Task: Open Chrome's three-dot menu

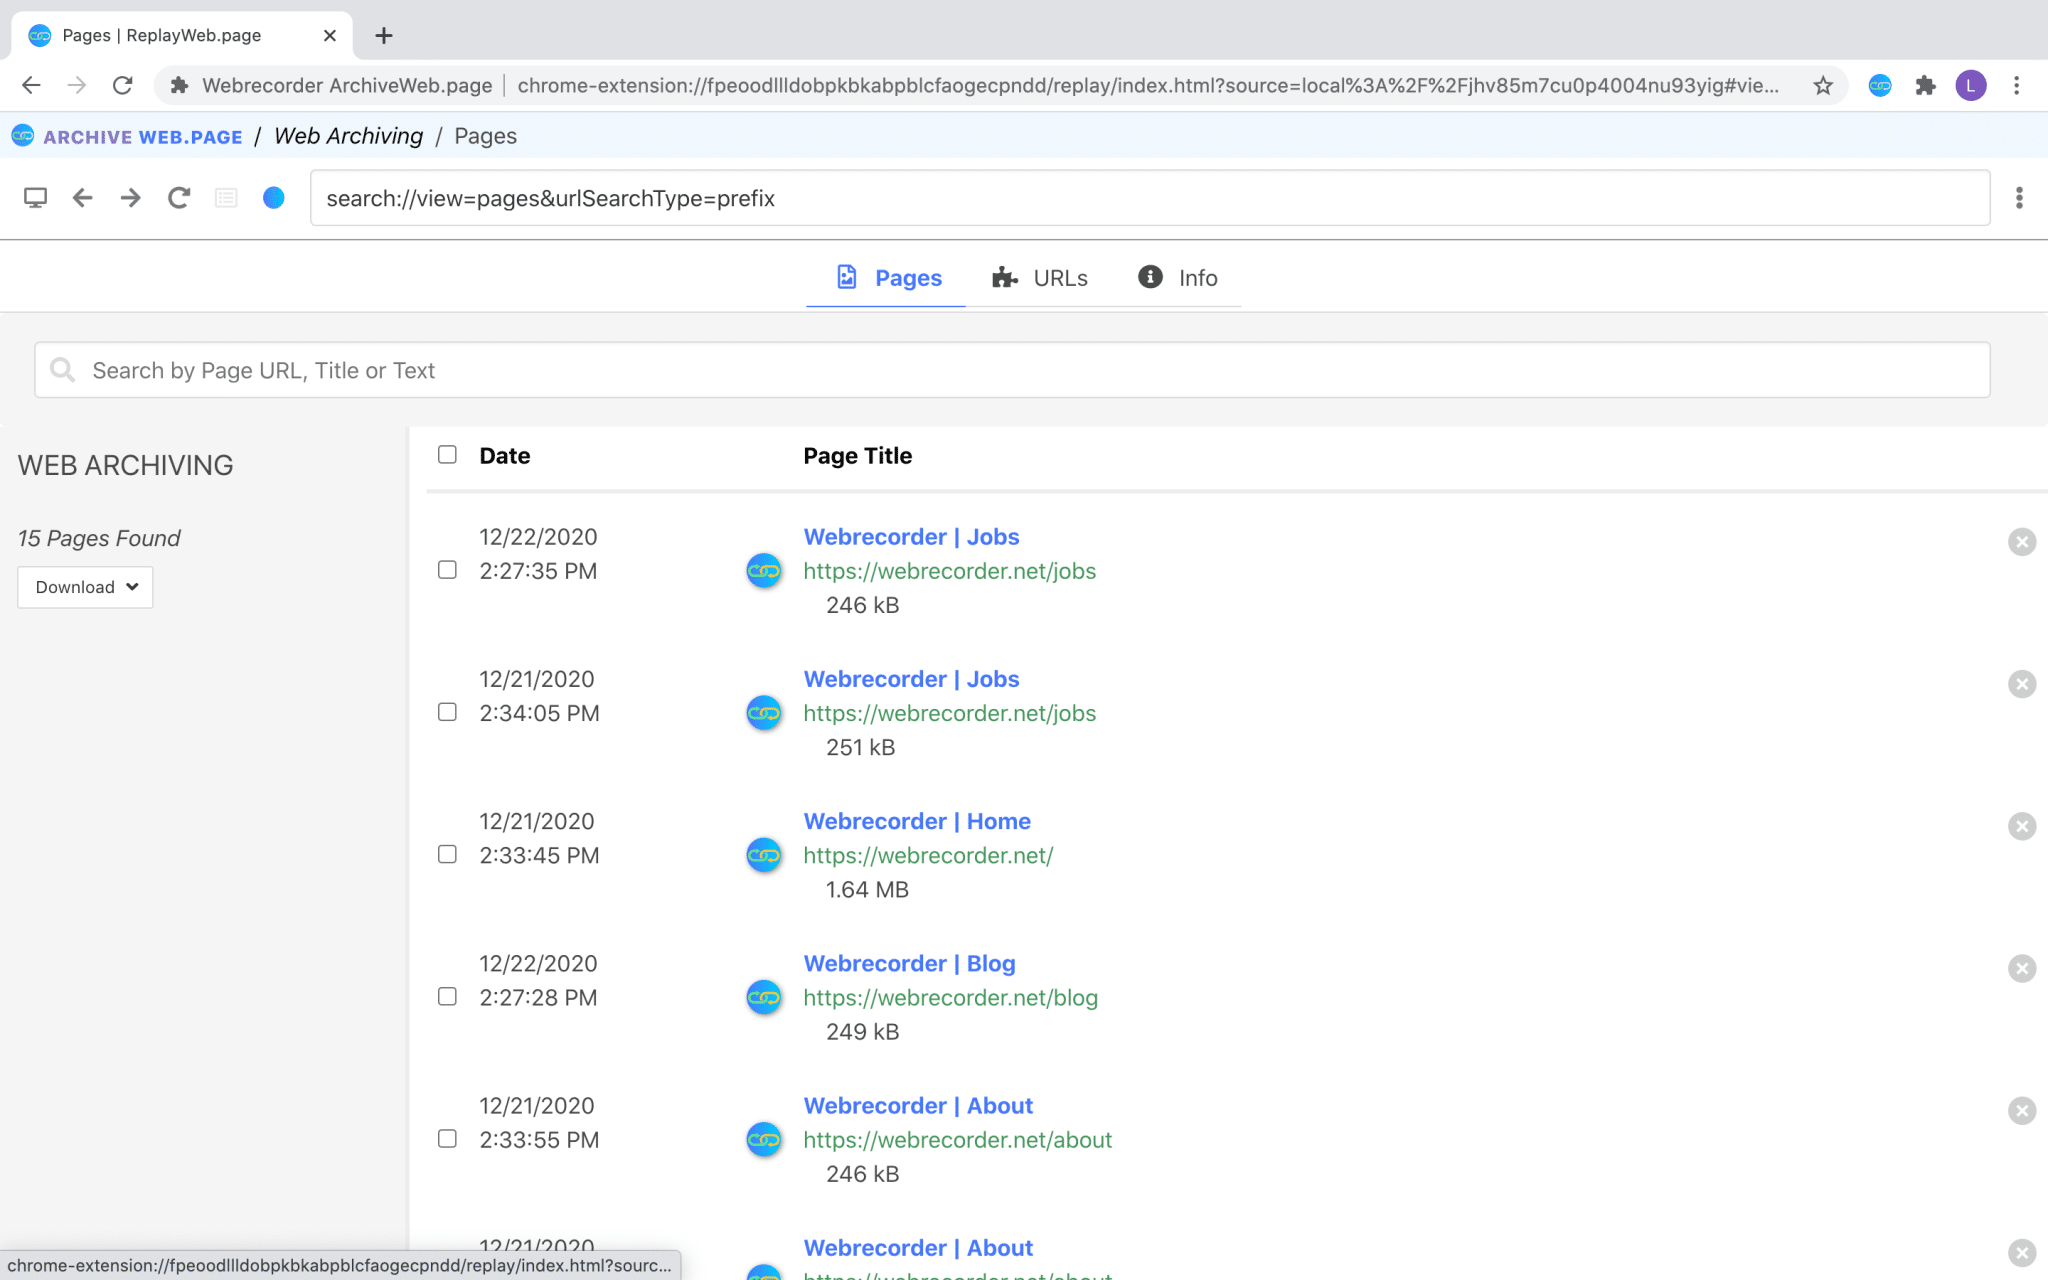Action: tap(2016, 85)
